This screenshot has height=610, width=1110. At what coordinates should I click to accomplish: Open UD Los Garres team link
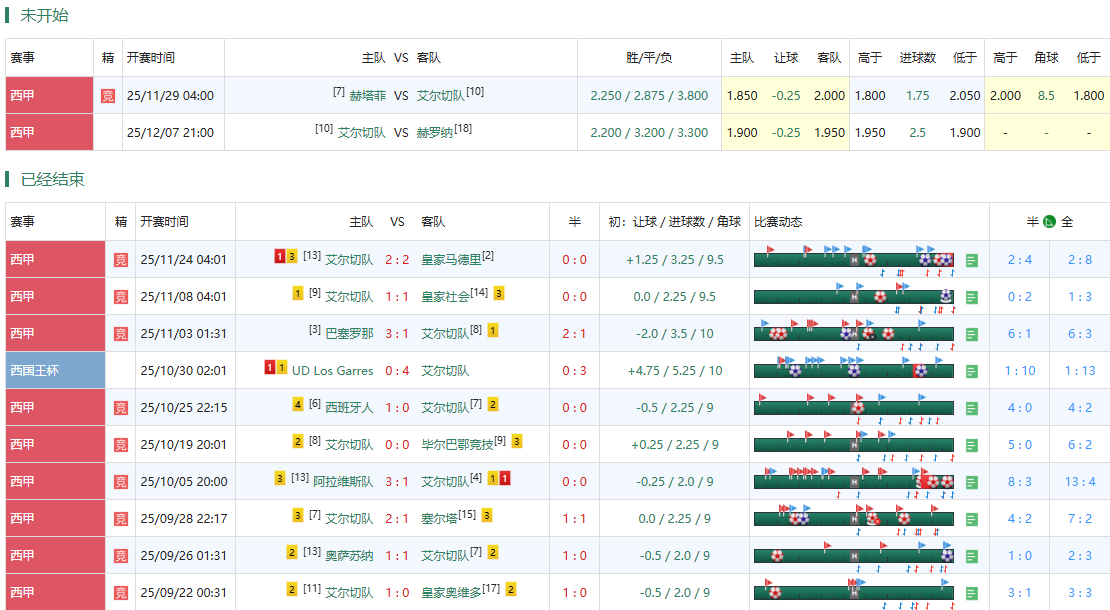tap(332, 371)
